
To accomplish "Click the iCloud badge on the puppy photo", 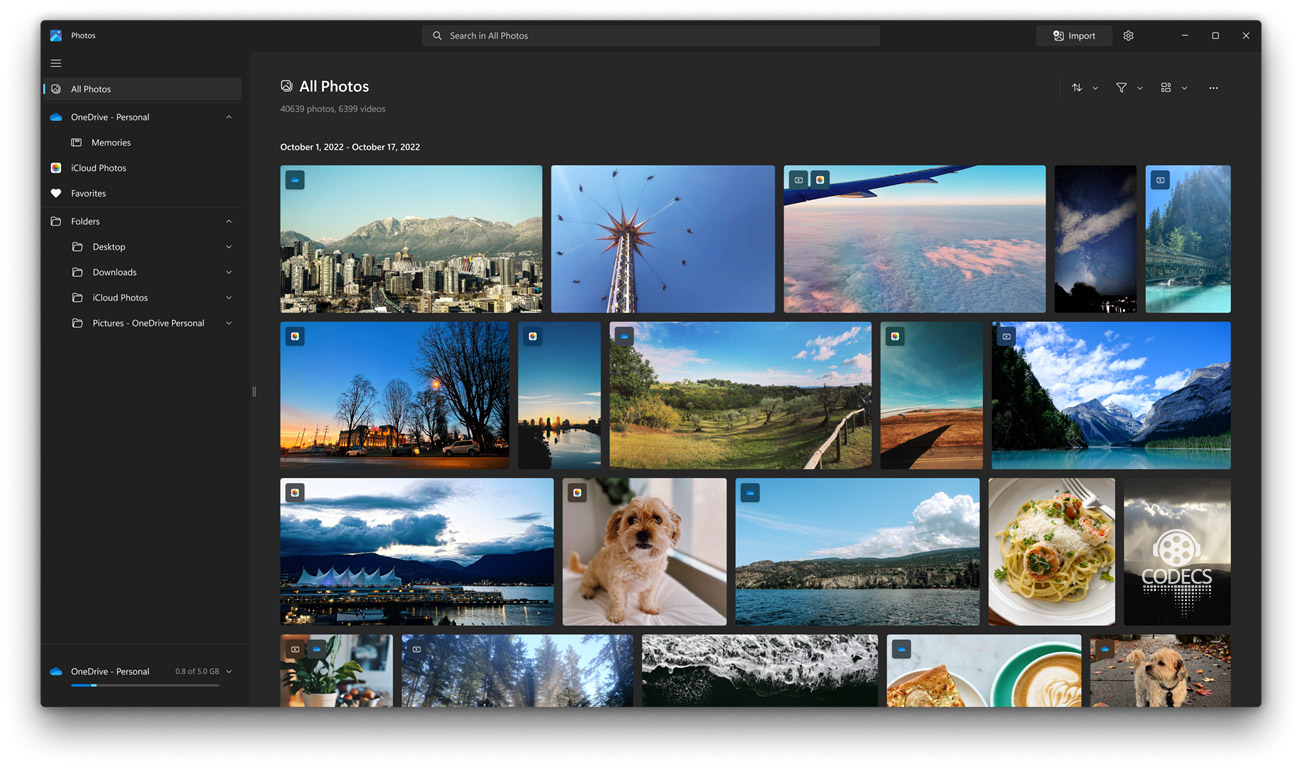I will pyautogui.click(x=577, y=492).
